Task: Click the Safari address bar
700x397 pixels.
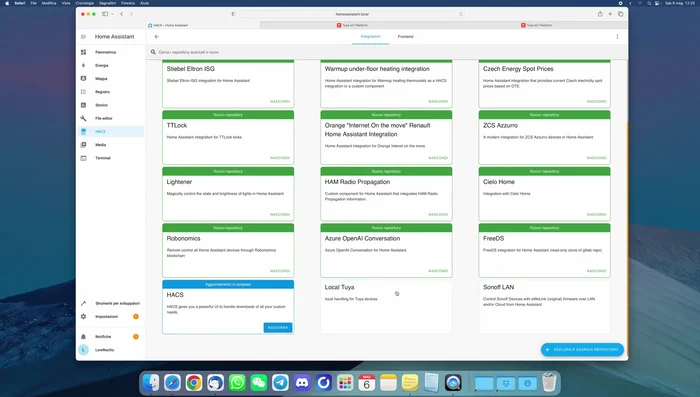Action: pyautogui.click(x=352, y=14)
